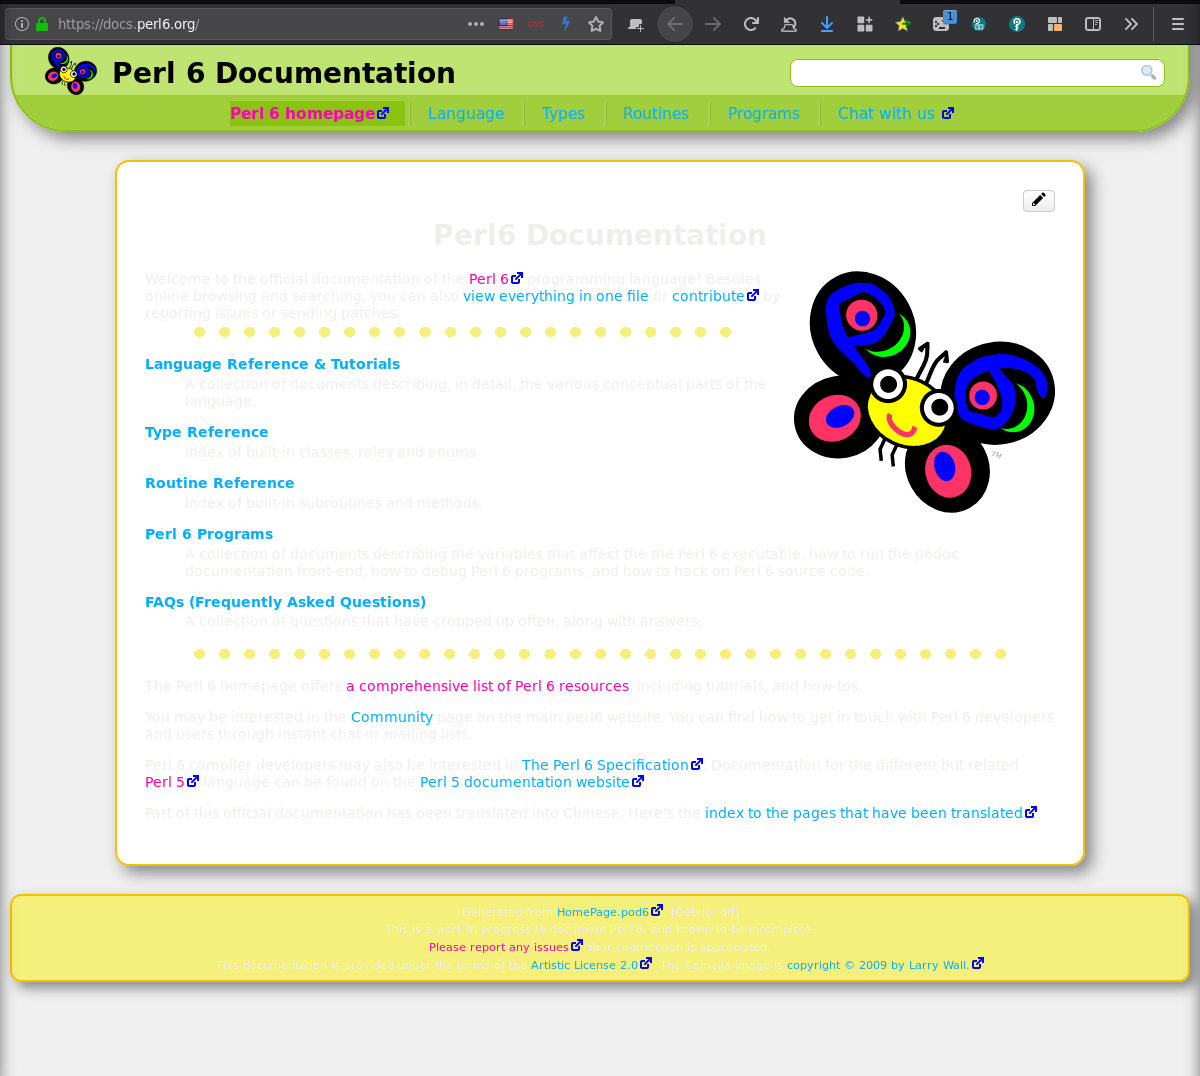Click the teal padlock extension icon
Viewport: 1200px width, 1076px height.
[x=979, y=24]
